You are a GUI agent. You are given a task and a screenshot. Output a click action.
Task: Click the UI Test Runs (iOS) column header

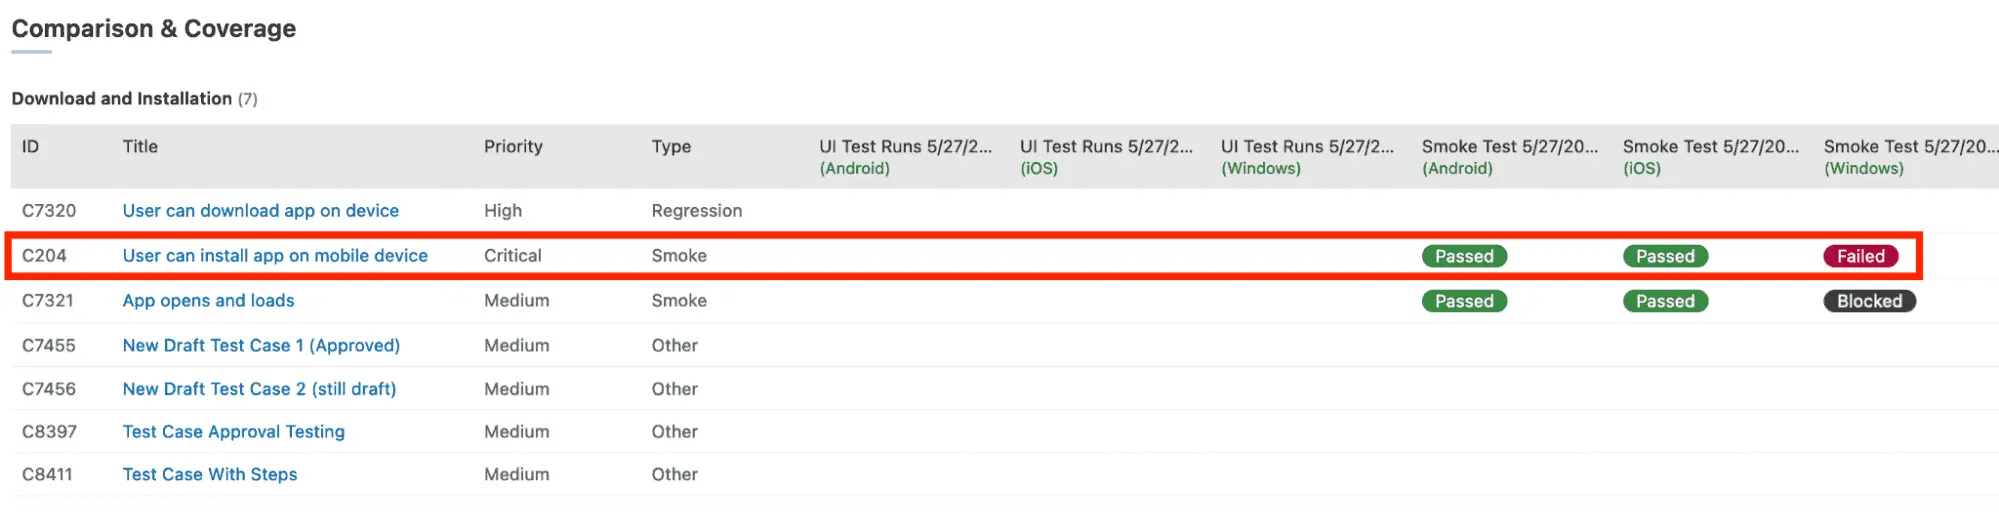tap(1107, 157)
